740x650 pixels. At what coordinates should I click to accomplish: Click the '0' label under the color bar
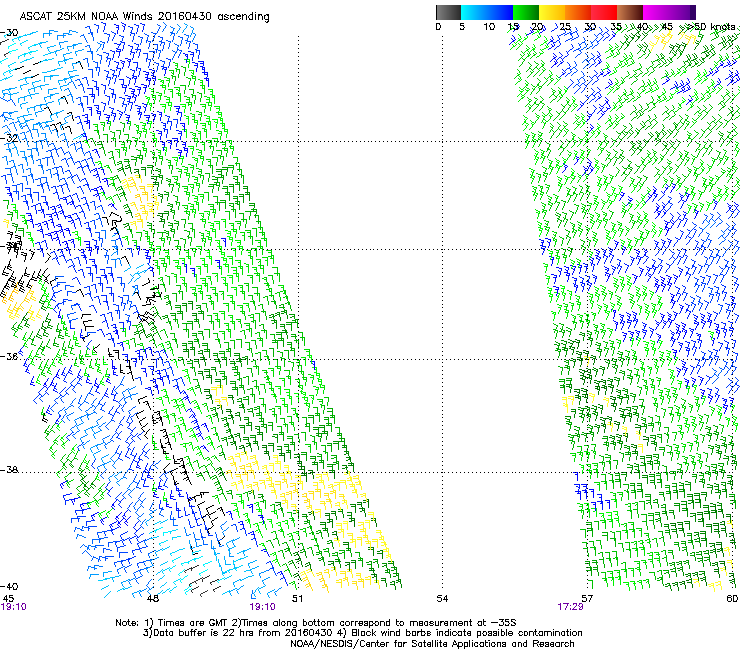pyautogui.click(x=438, y=27)
